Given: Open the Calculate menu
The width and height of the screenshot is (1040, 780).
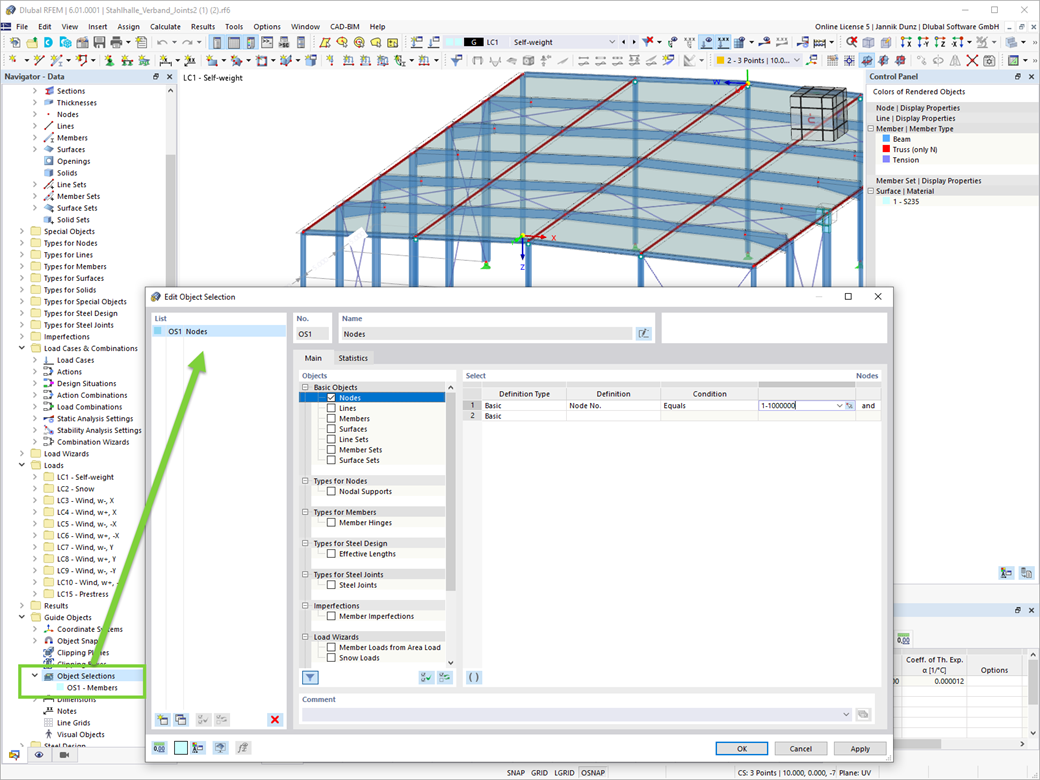Looking at the screenshot, I should click(164, 26).
